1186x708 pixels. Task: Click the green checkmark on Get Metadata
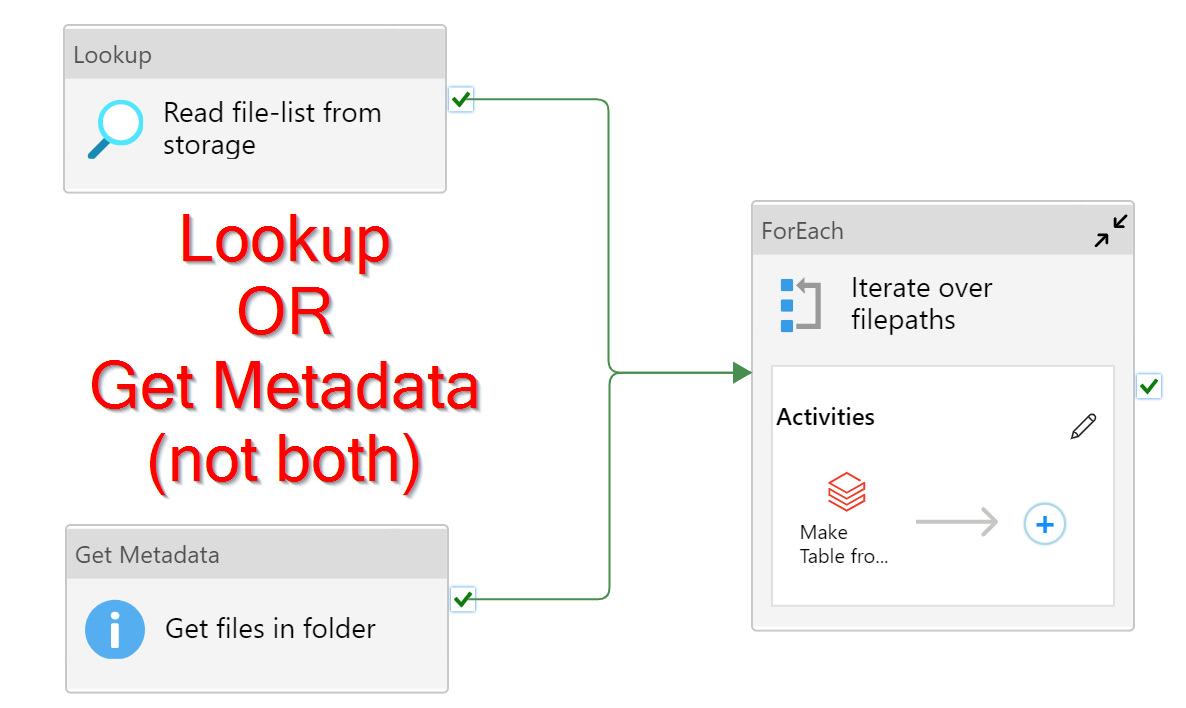[461, 599]
